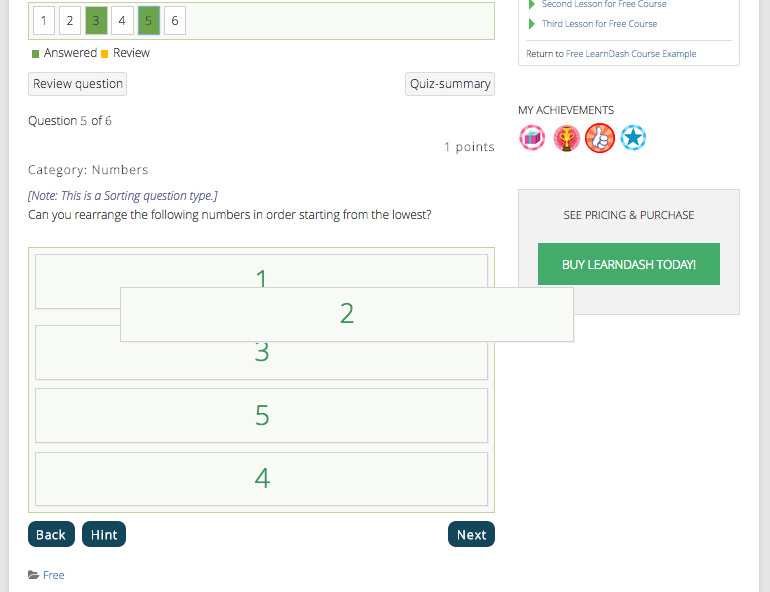This screenshot has height=592, width=770.
Task: Click green arrow beside Third Lesson
Action: 532,24
